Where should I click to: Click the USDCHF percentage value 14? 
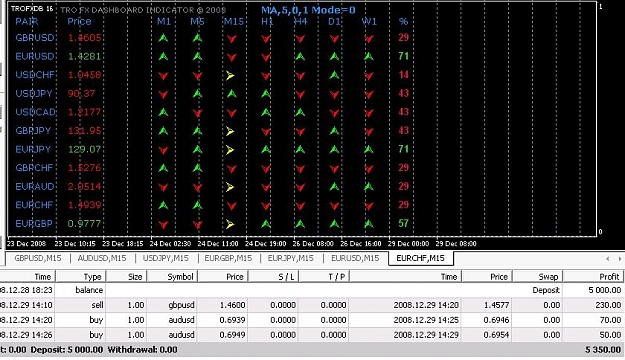coord(404,75)
